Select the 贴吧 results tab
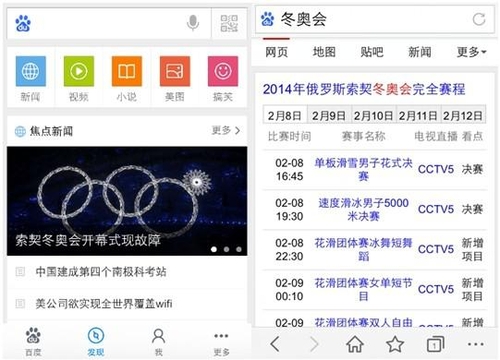The width and height of the screenshot is (500, 360). click(x=372, y=52)
